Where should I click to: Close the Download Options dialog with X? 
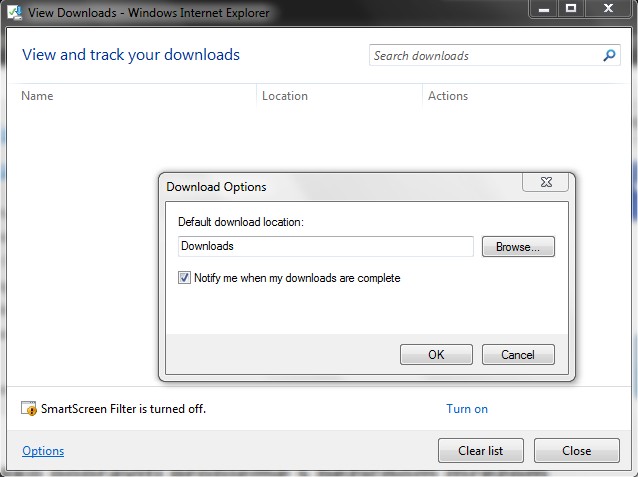click(x=546, y=183)
